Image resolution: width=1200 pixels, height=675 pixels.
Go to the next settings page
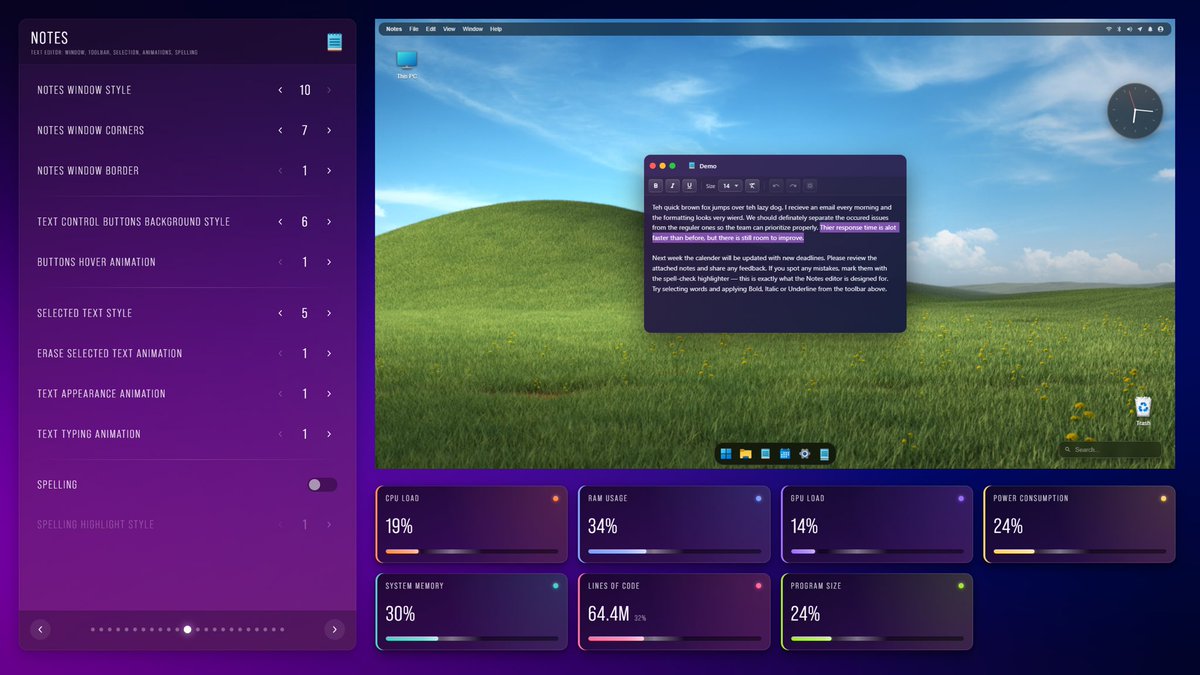(x=334, y=629)
